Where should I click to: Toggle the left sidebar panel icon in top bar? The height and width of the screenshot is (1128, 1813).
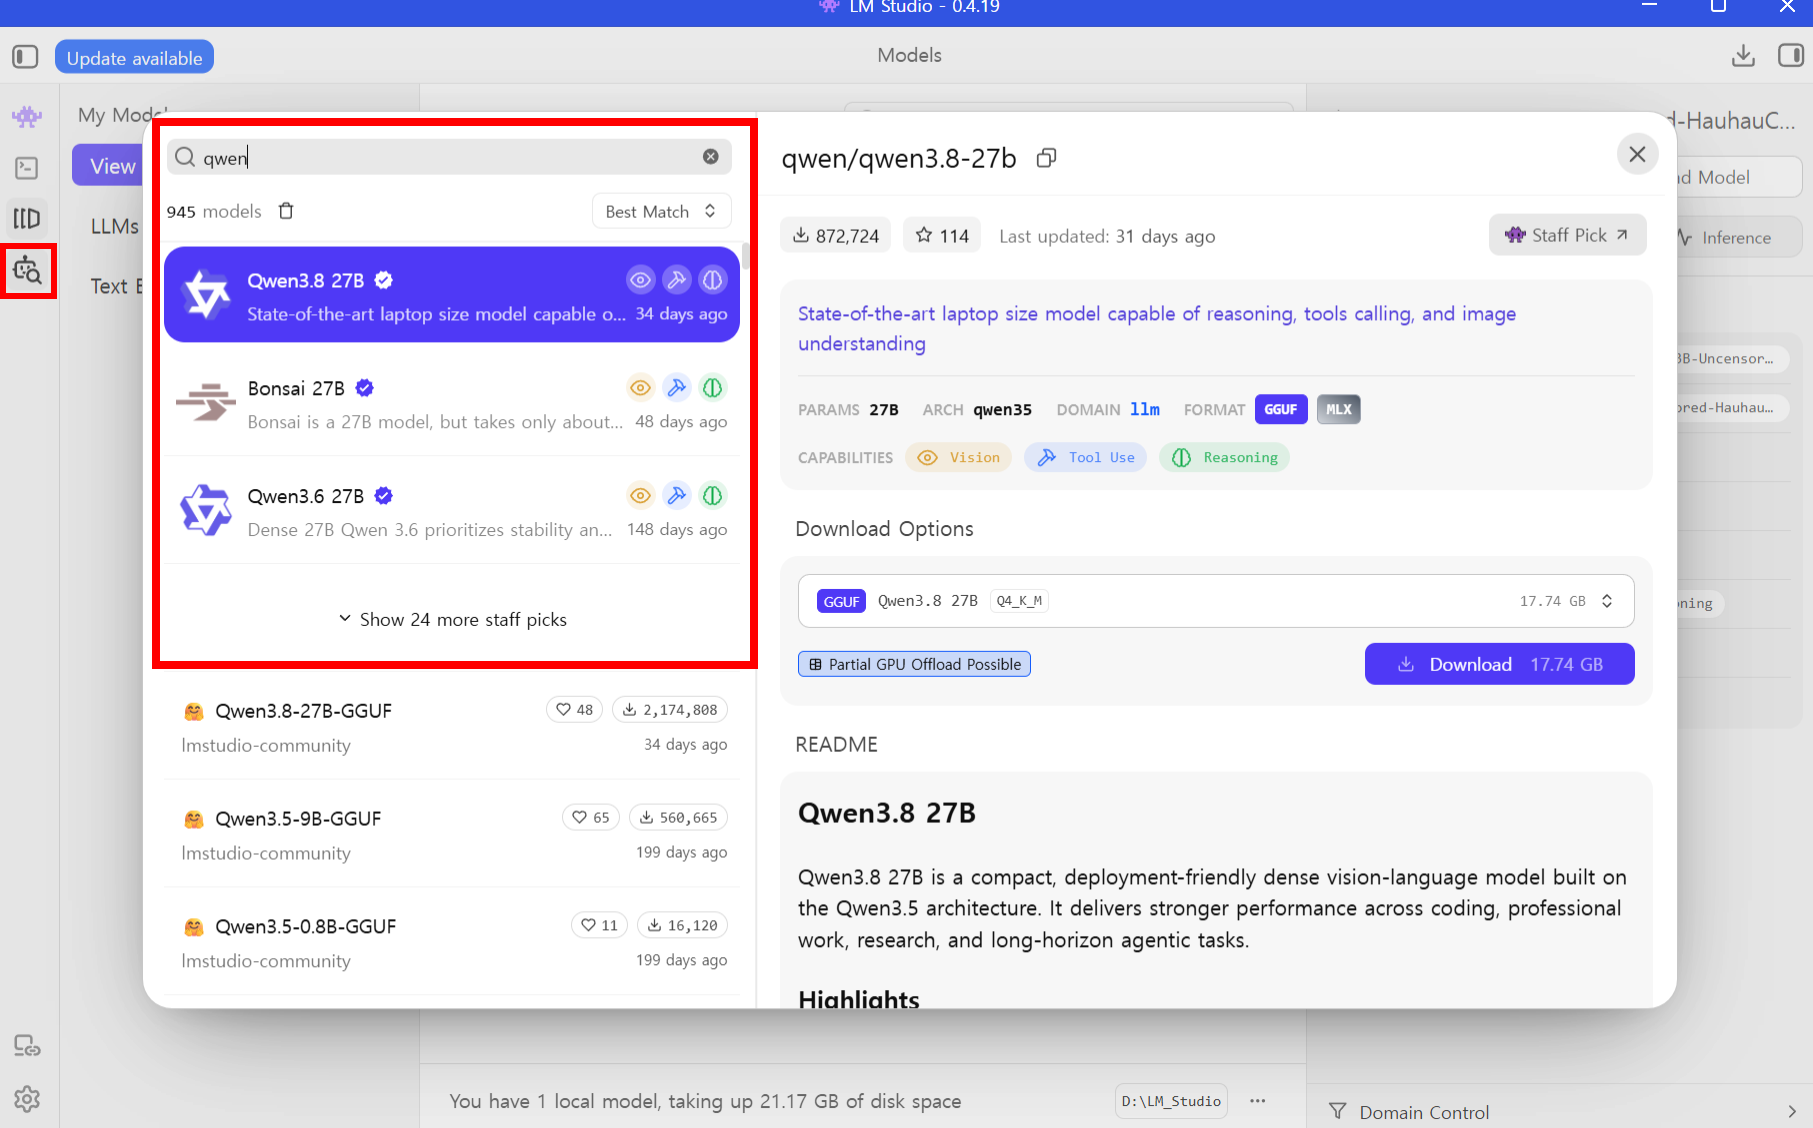25,57
